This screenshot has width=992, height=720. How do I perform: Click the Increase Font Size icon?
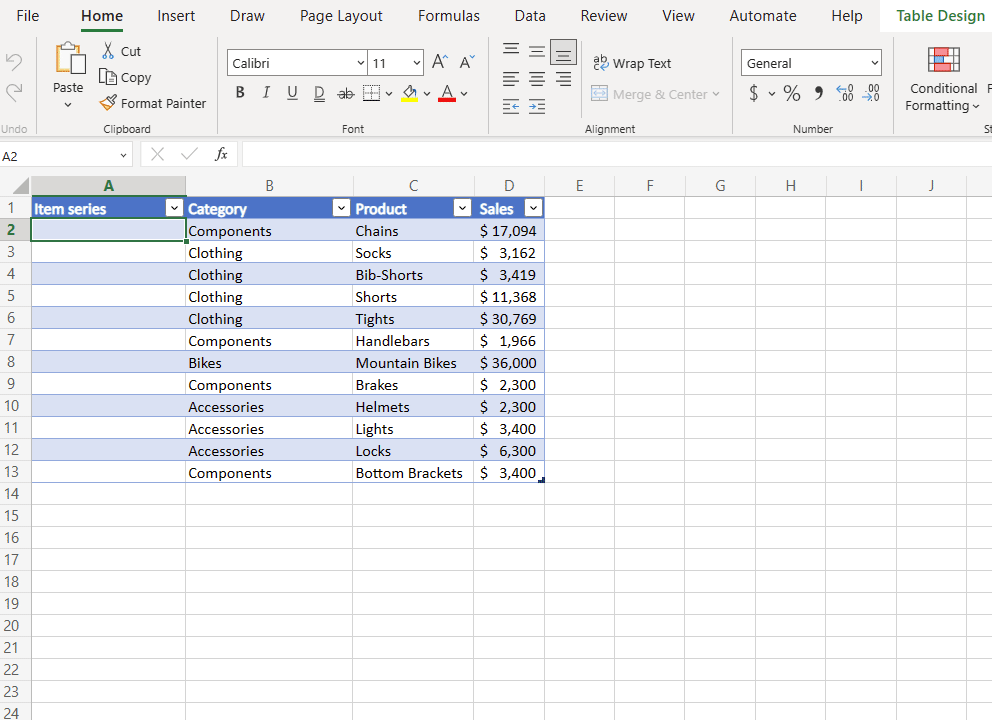point(439,61)
